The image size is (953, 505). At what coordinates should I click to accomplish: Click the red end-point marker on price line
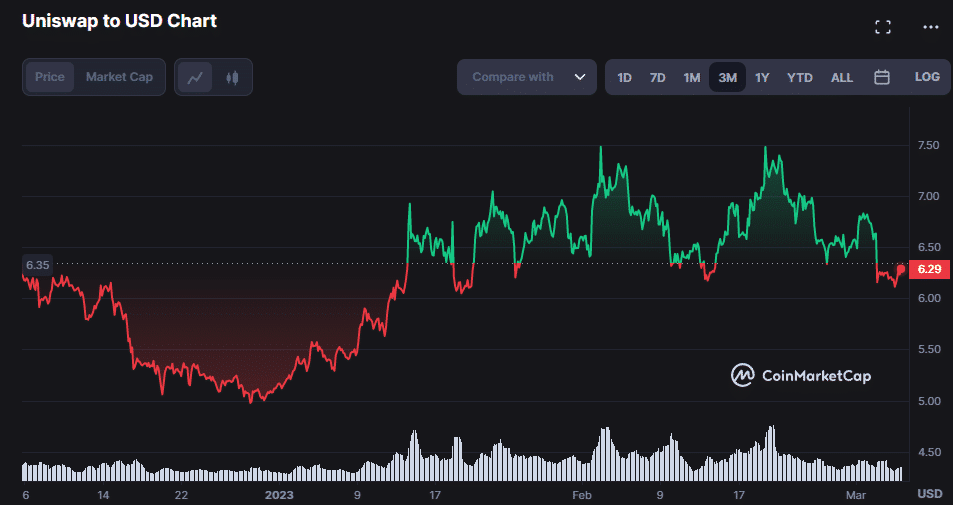click(x=901, y=269)
